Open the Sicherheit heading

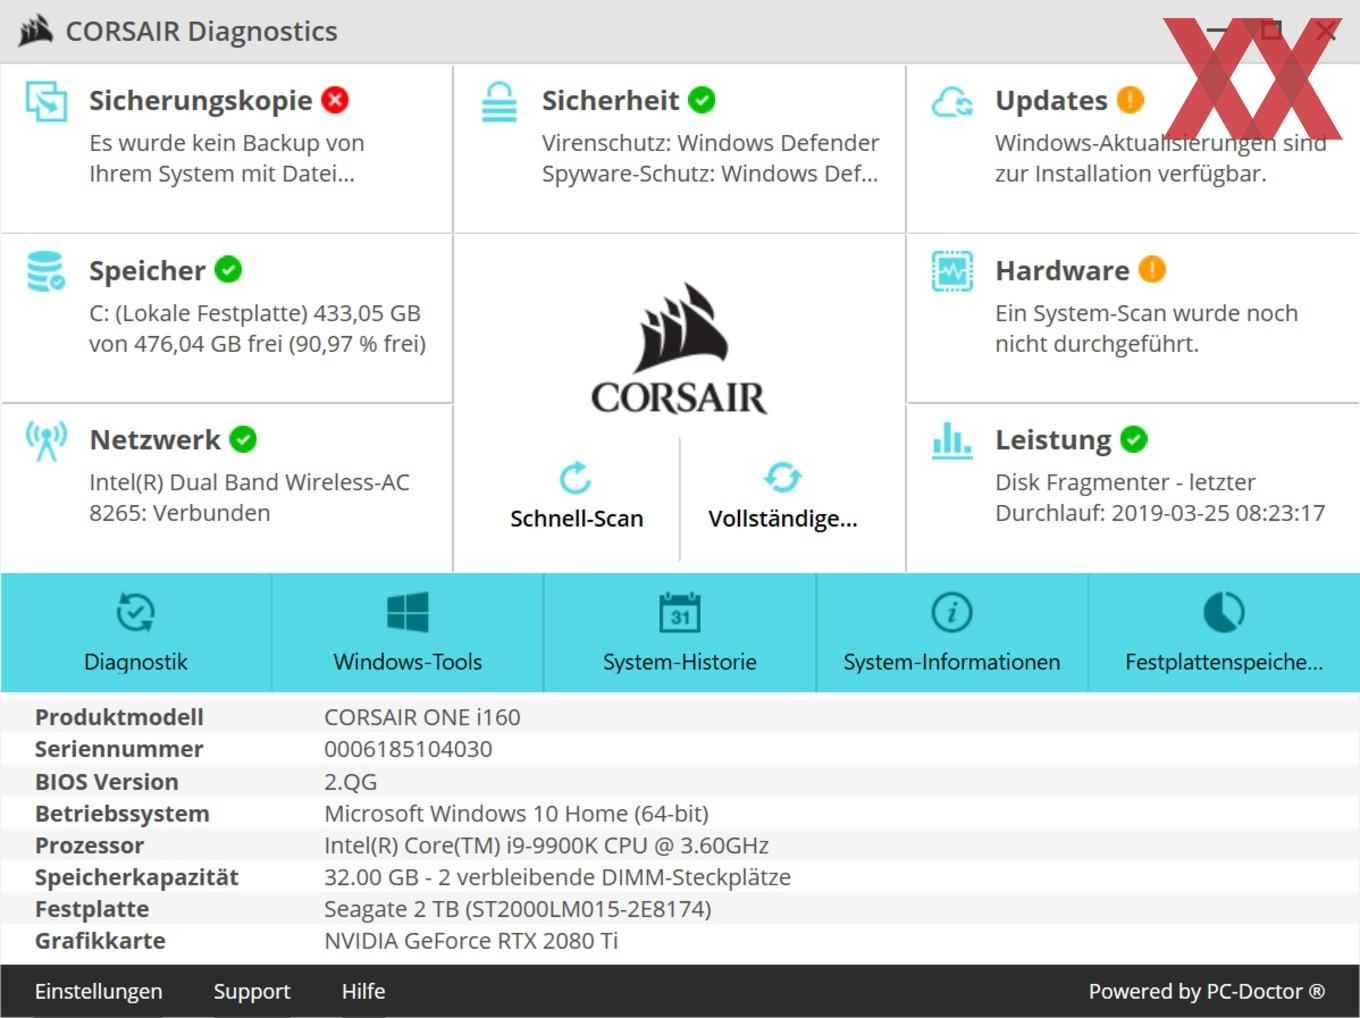[610, 100]
